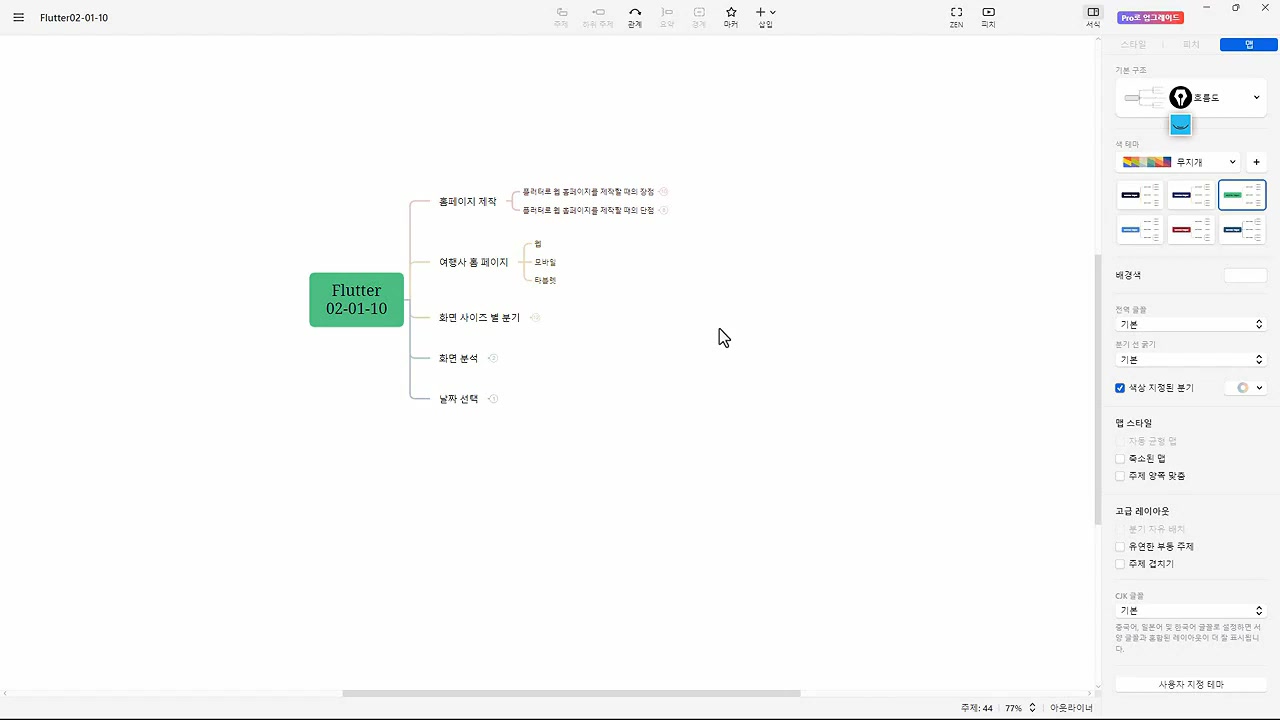Viewport: 1280px width, 720px height.
Task: Toggle the 서식 (format) side panel
Action: 1093,17
